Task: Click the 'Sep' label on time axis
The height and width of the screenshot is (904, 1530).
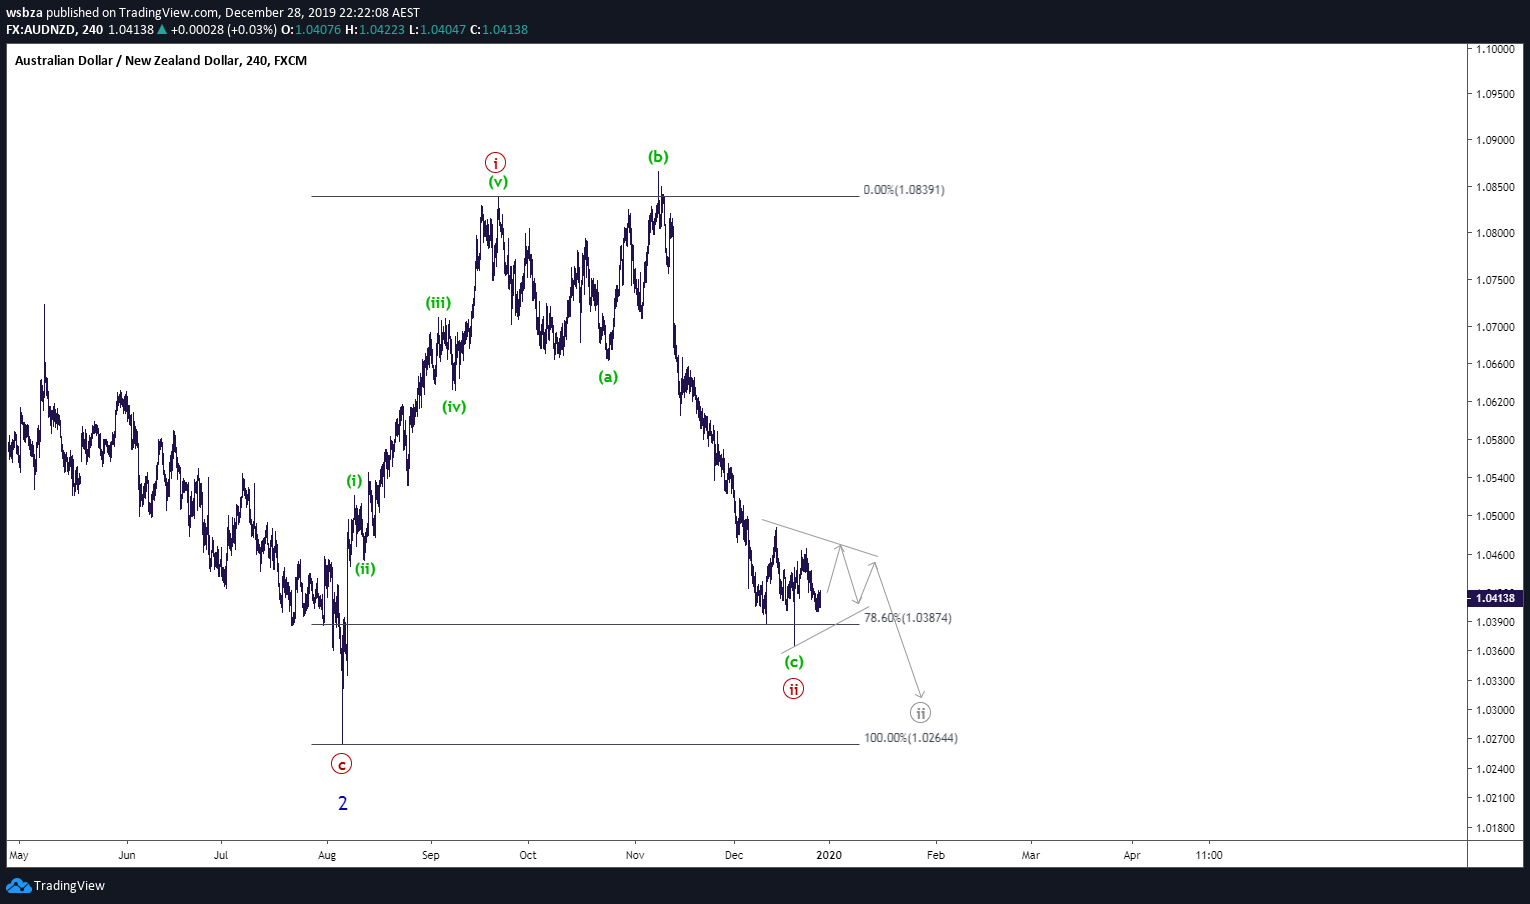Action: pos(431,855)
